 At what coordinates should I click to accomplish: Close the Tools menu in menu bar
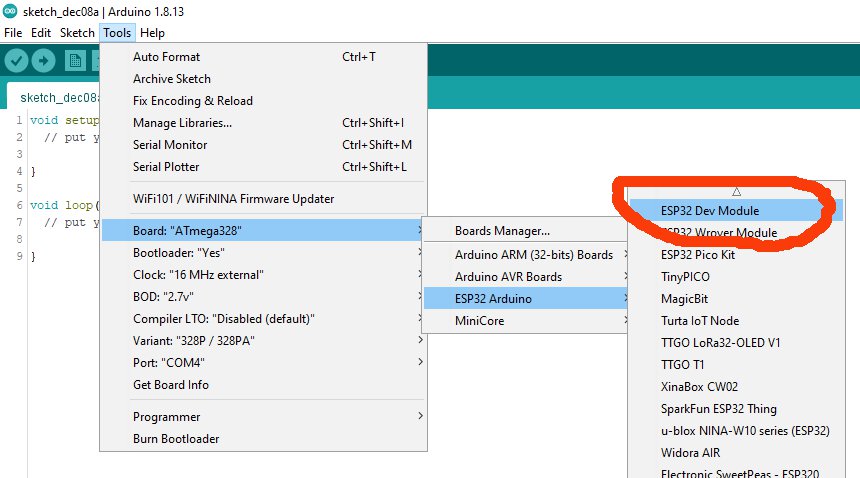pyautogui.click(x=117, y=33)
